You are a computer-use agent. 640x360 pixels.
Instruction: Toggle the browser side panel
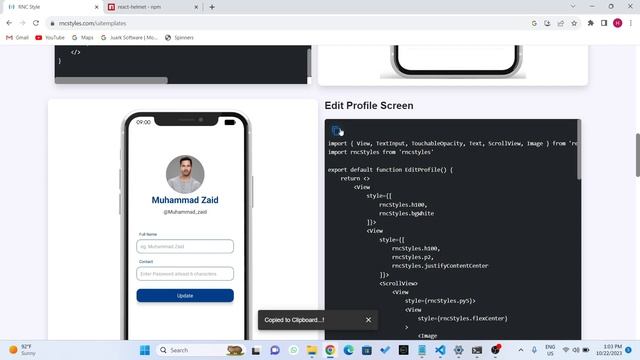tap(604, 23)
